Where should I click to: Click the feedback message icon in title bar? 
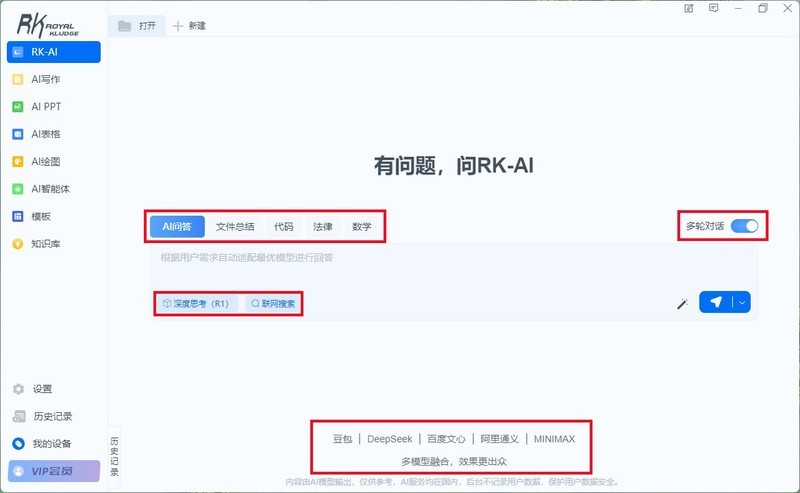714,8
